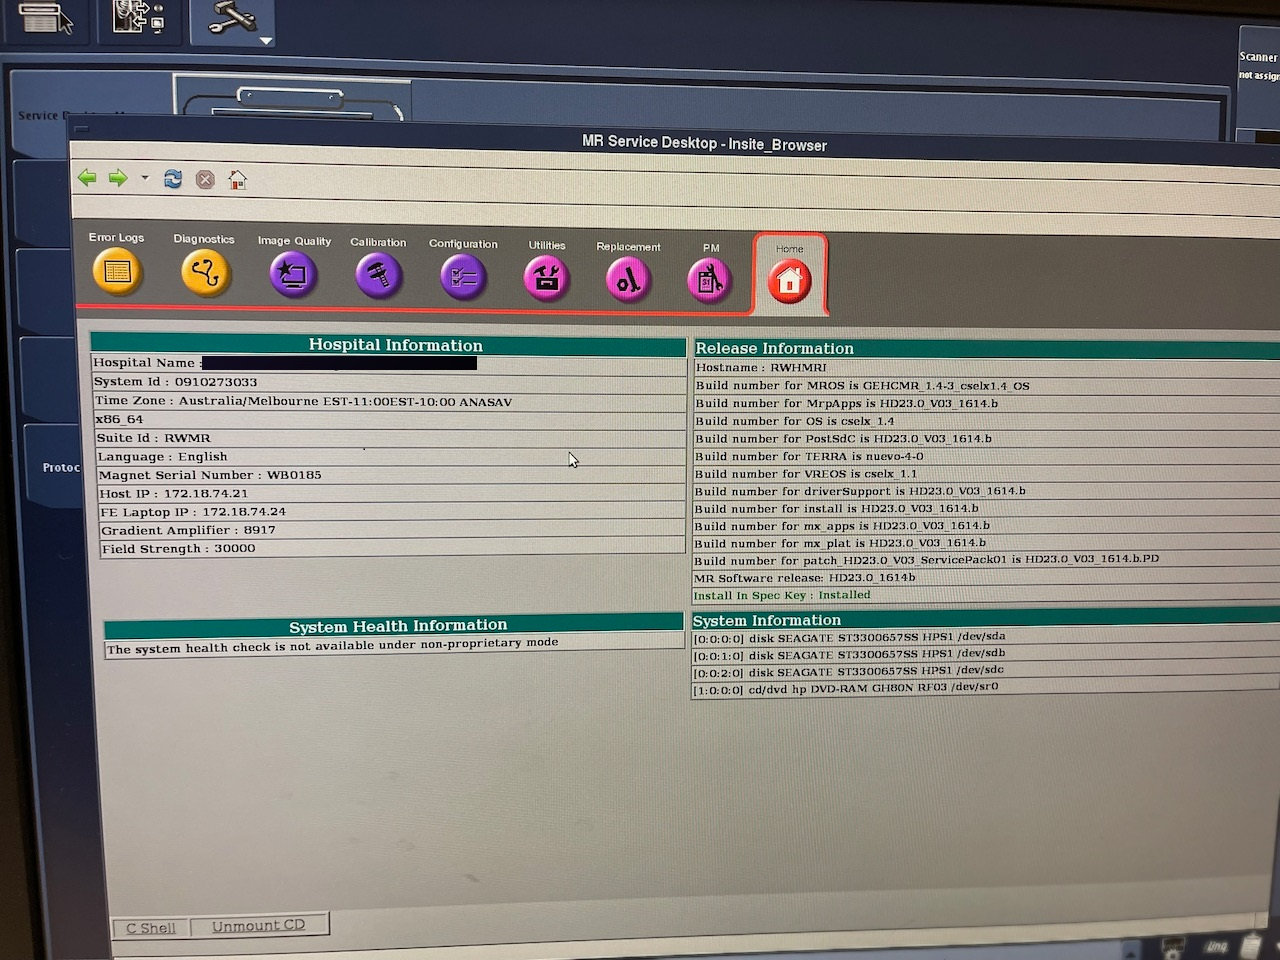
Task: Go forward with green right arrow
Action: 118,178
